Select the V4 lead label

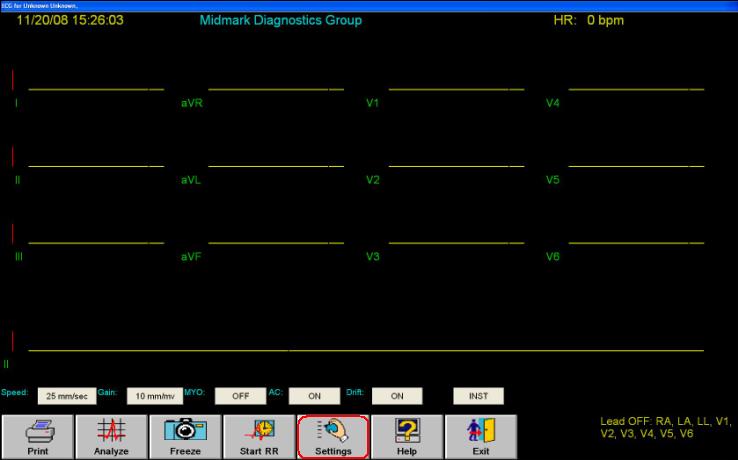[x=553, y=103]
